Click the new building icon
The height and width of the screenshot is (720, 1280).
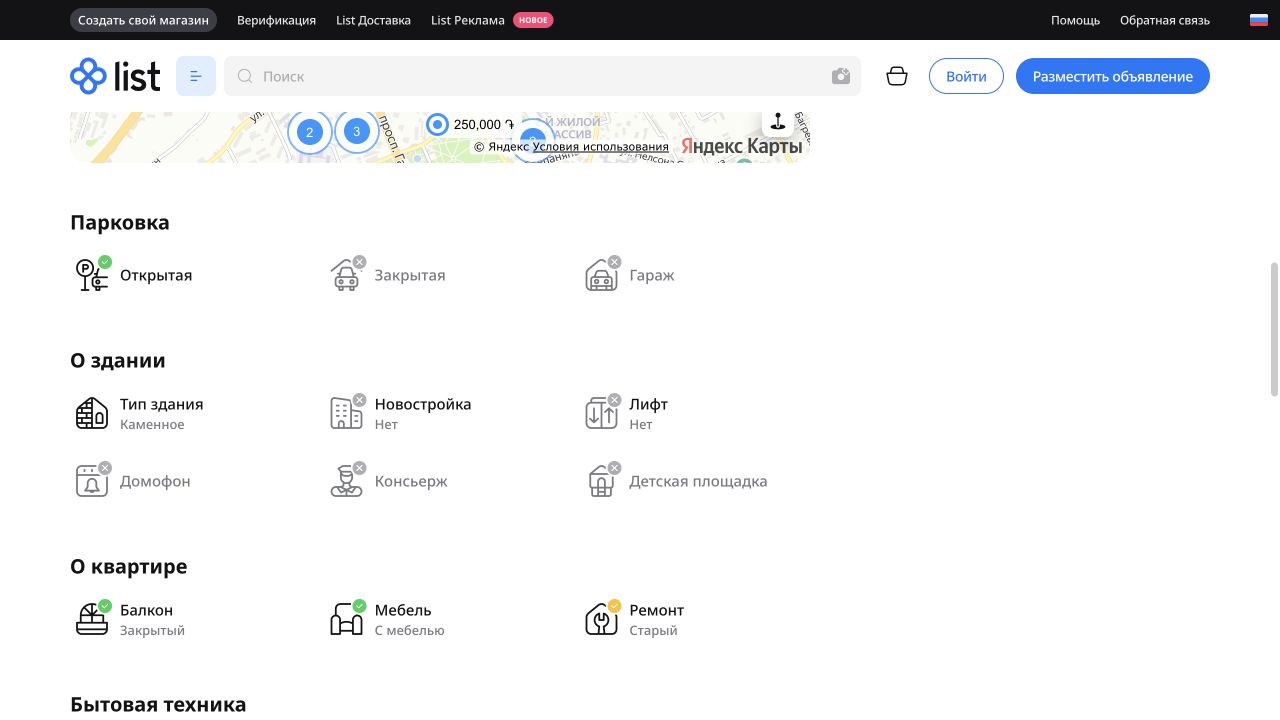tap(346, 413)
